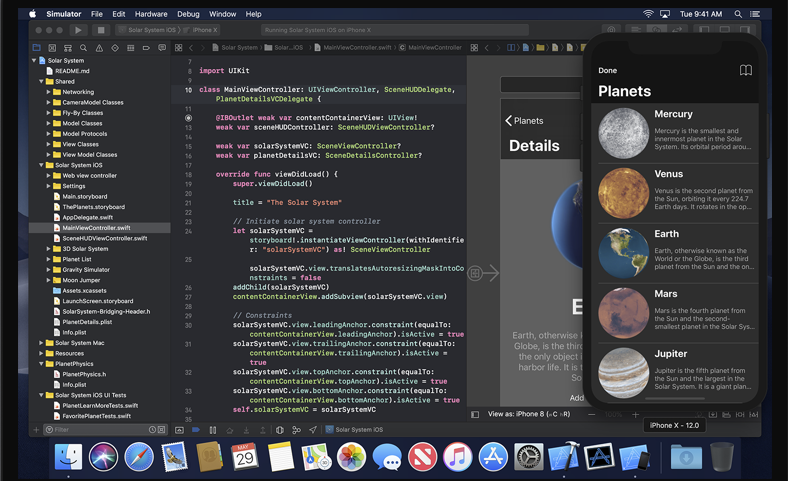Open the Source Control navigator icon

pyautogui.click(x=52, y=48)
